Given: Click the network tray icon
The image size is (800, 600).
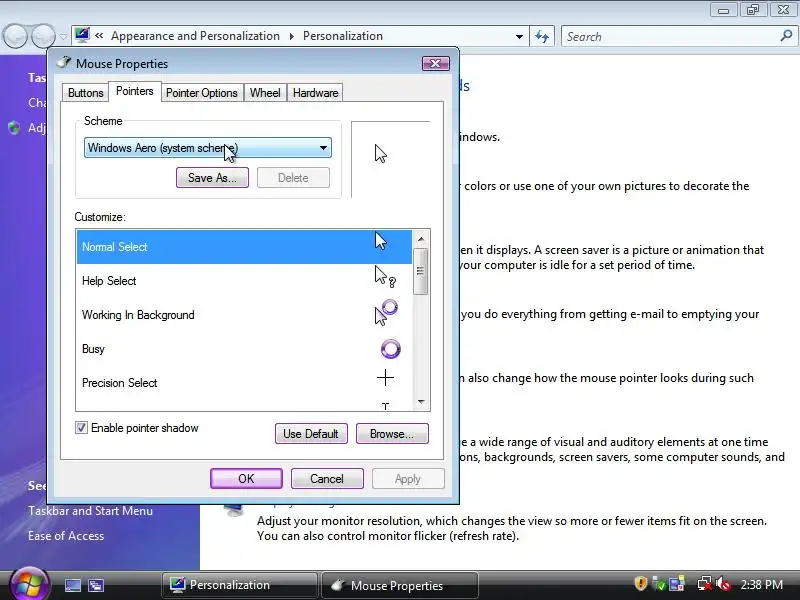Looking at the screenshot, I should [705, 584].
